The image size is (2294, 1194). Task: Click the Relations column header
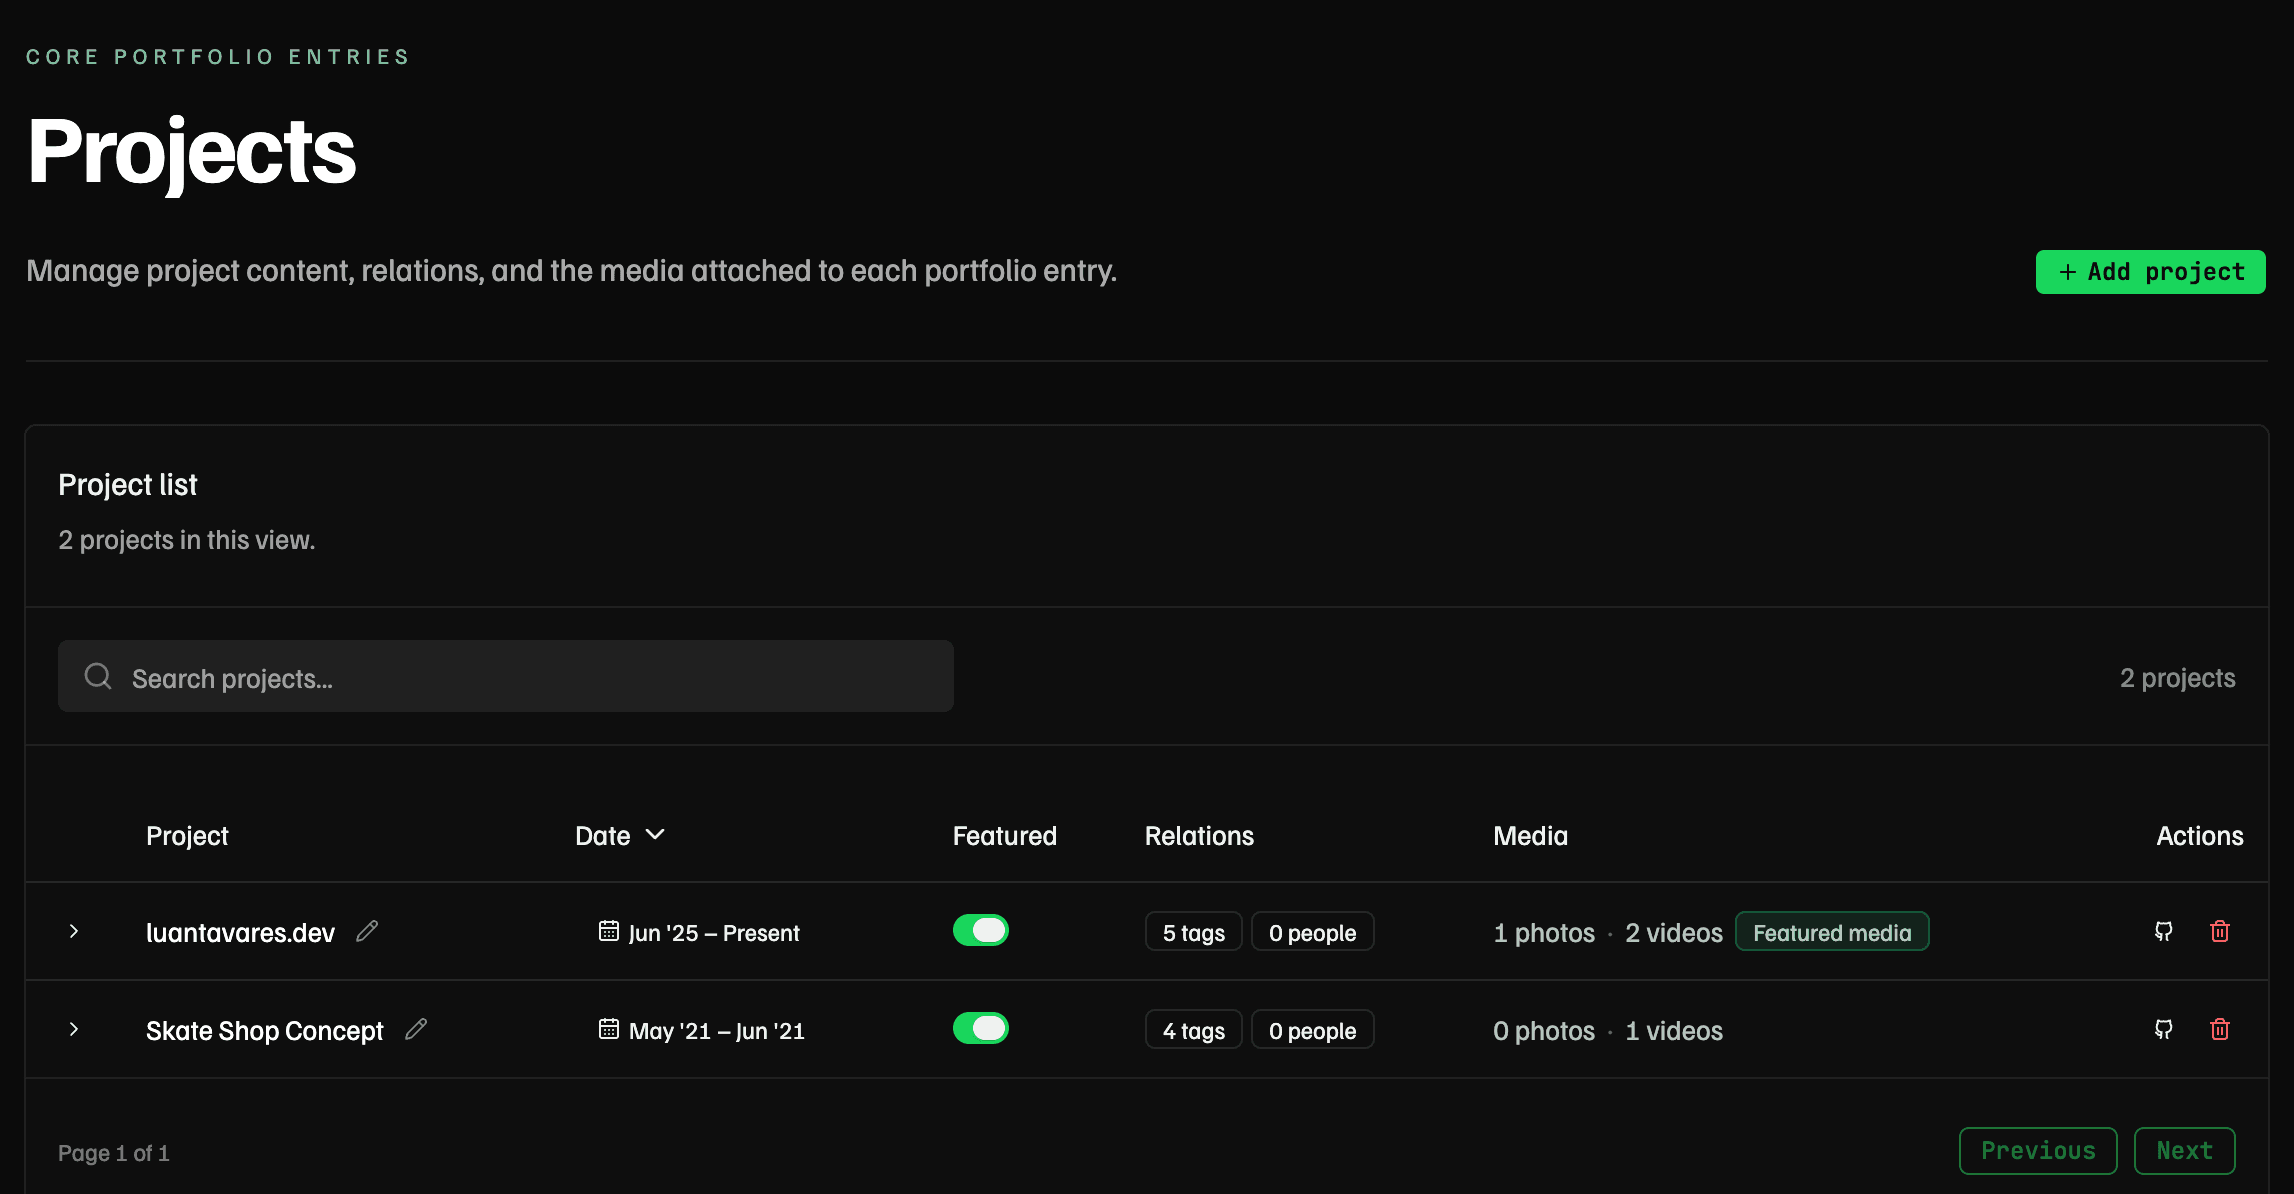click(x=1199, y=836)
